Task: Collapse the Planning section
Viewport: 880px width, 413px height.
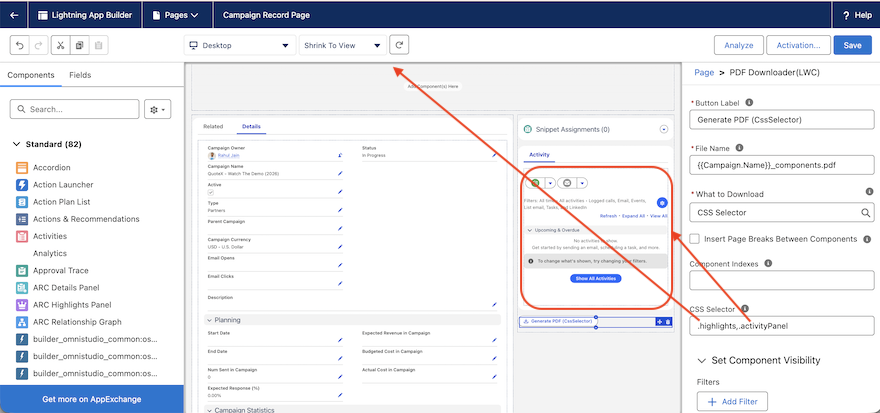Action: pos(209,320)
